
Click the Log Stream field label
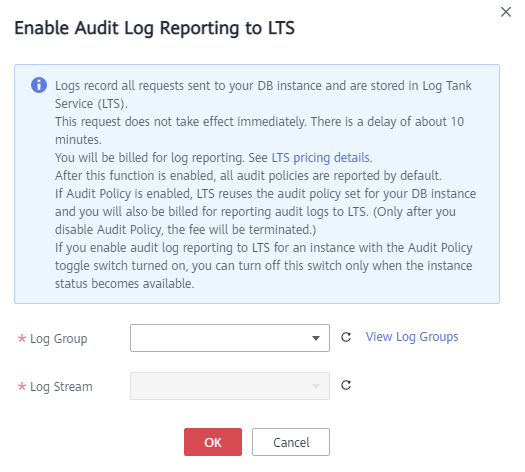(61, 387)
